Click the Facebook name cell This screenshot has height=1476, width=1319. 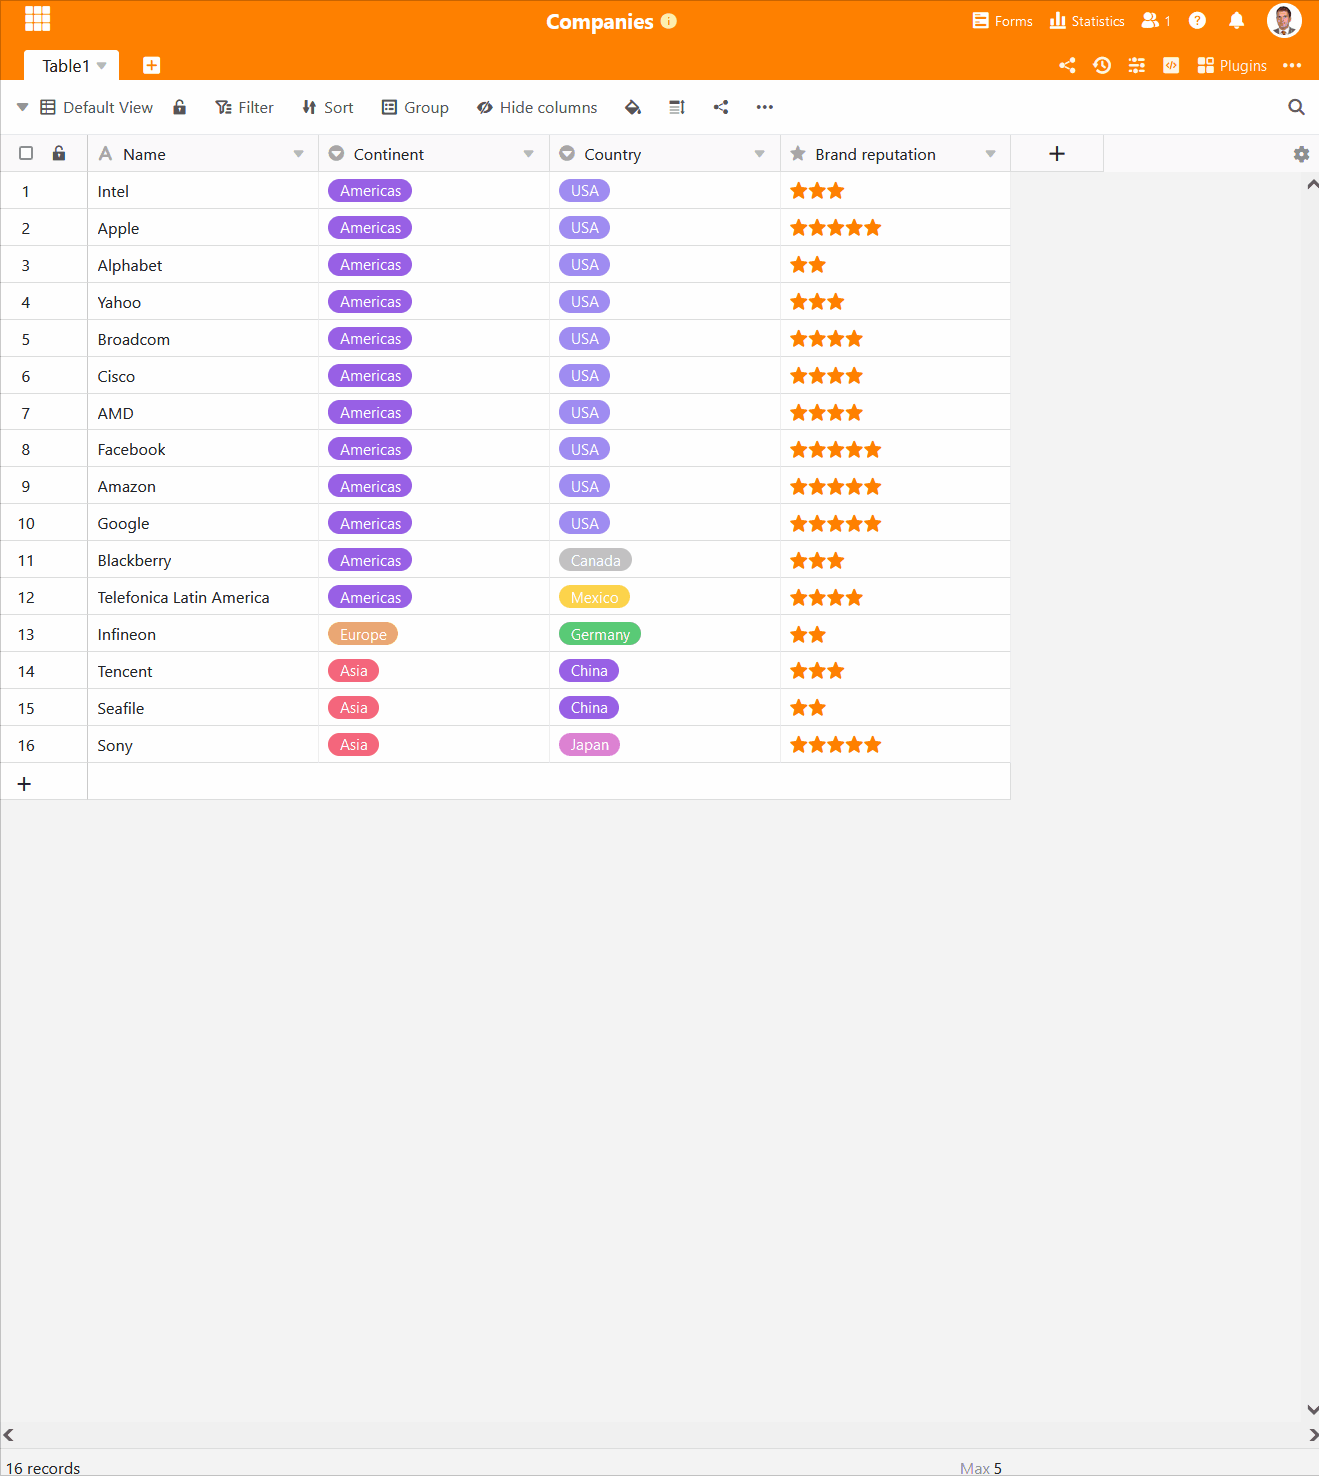coord(203,449)
